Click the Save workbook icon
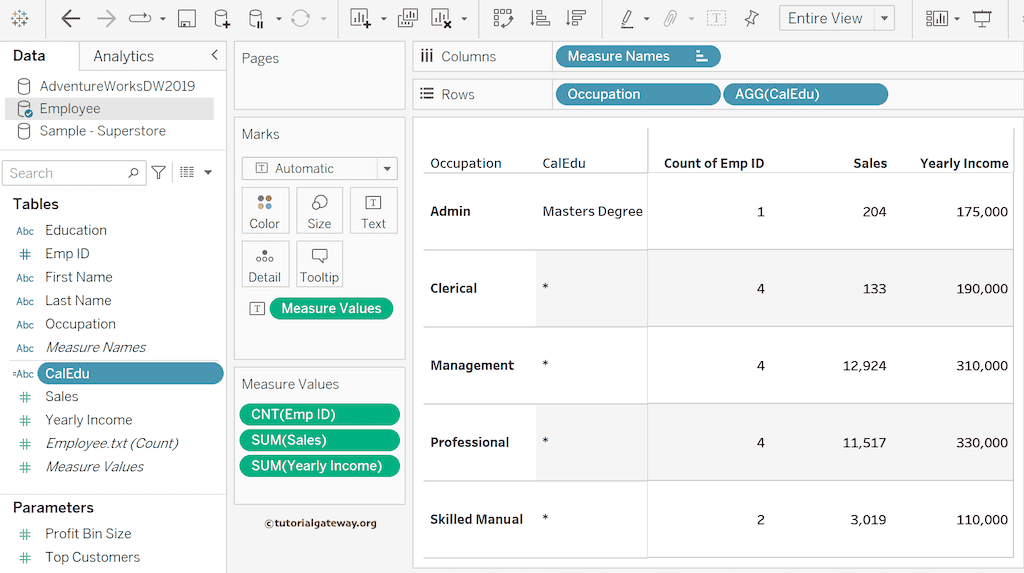 [x=186, y=19]
